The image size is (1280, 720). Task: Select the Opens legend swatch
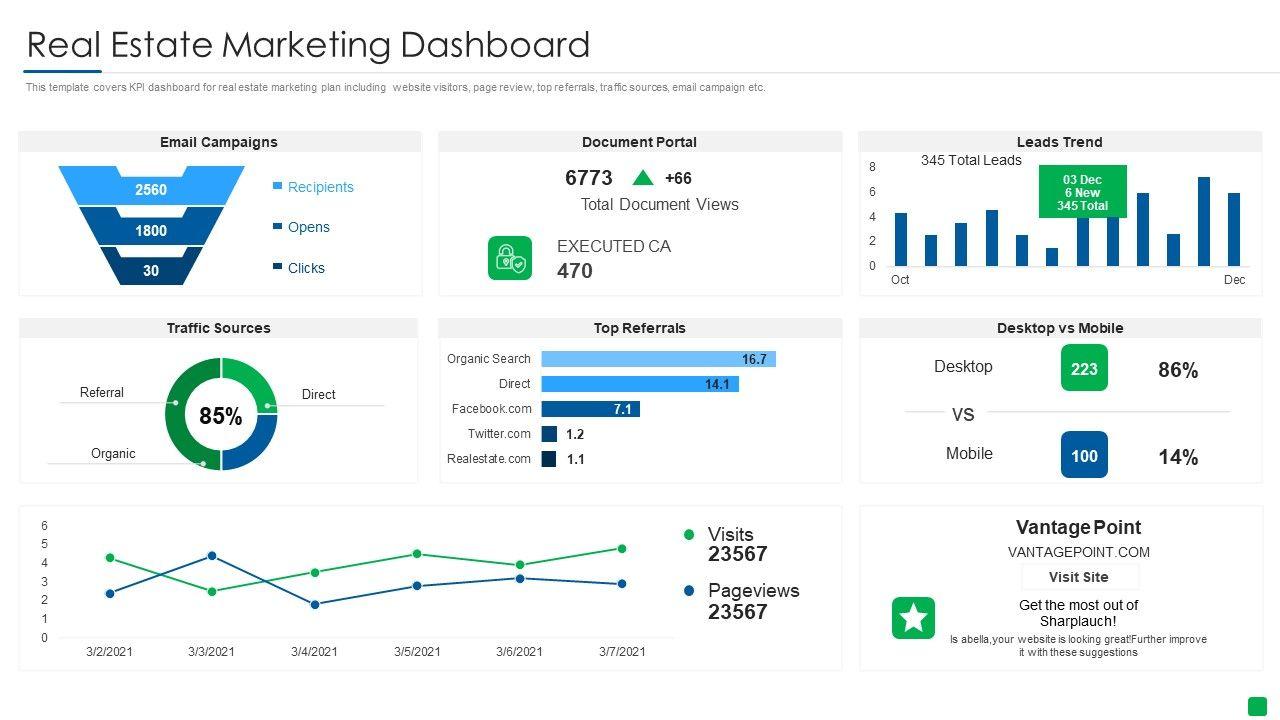pyautogui.click(x=277, y=226)
